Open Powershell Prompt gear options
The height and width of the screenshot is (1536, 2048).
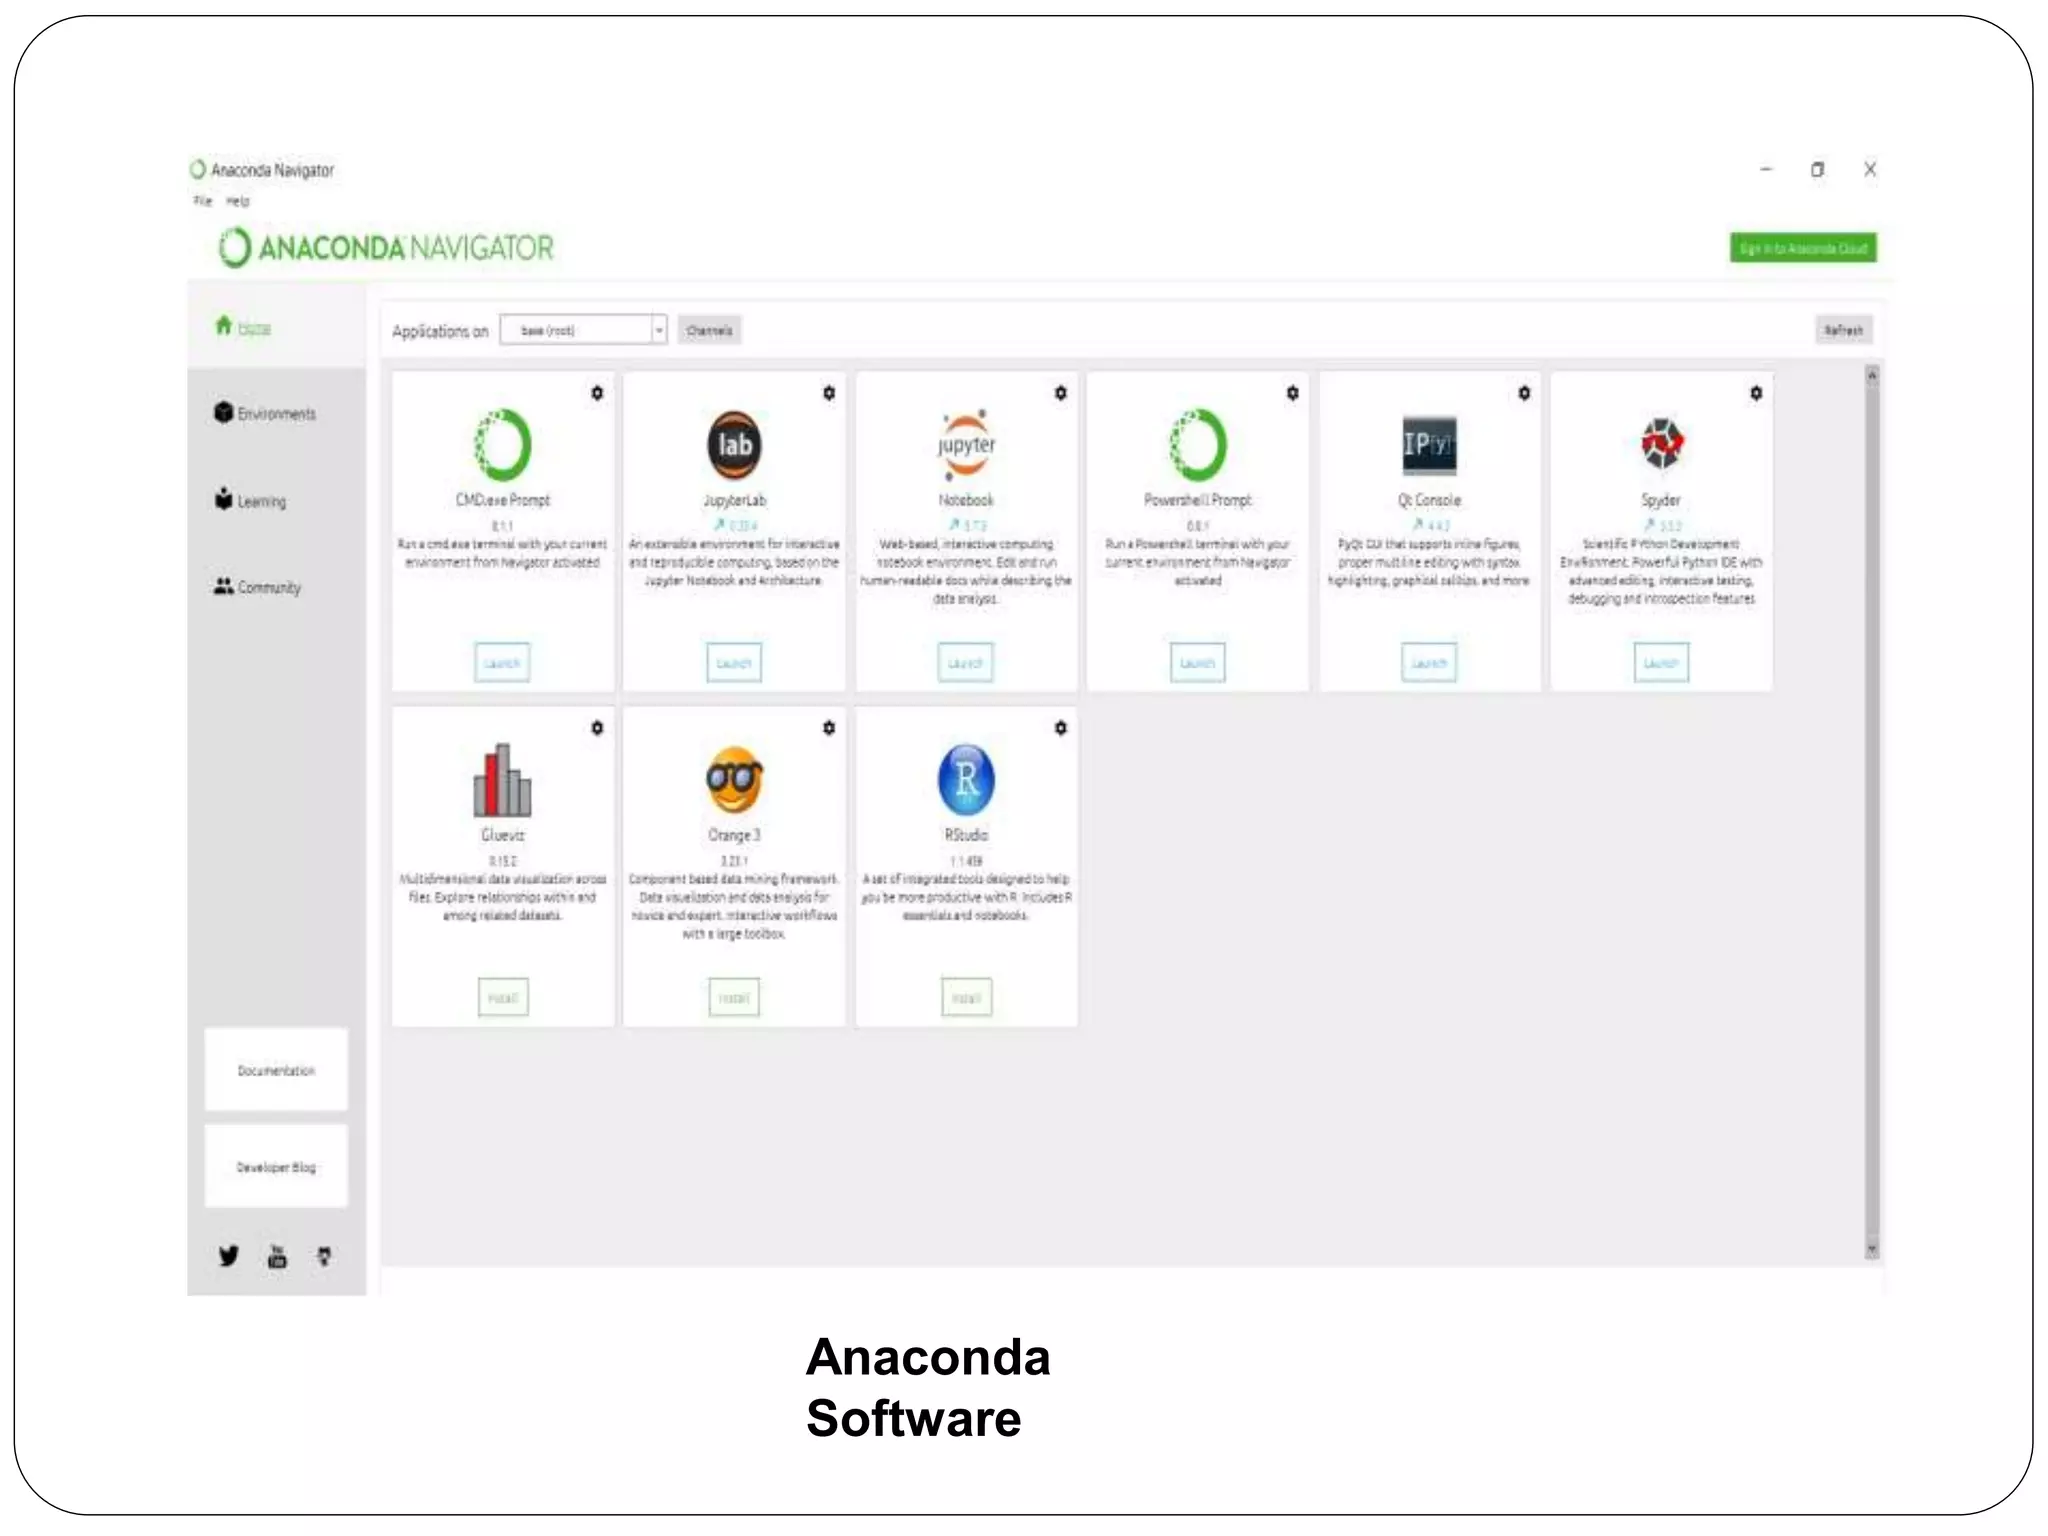[x=1293, y=393]
